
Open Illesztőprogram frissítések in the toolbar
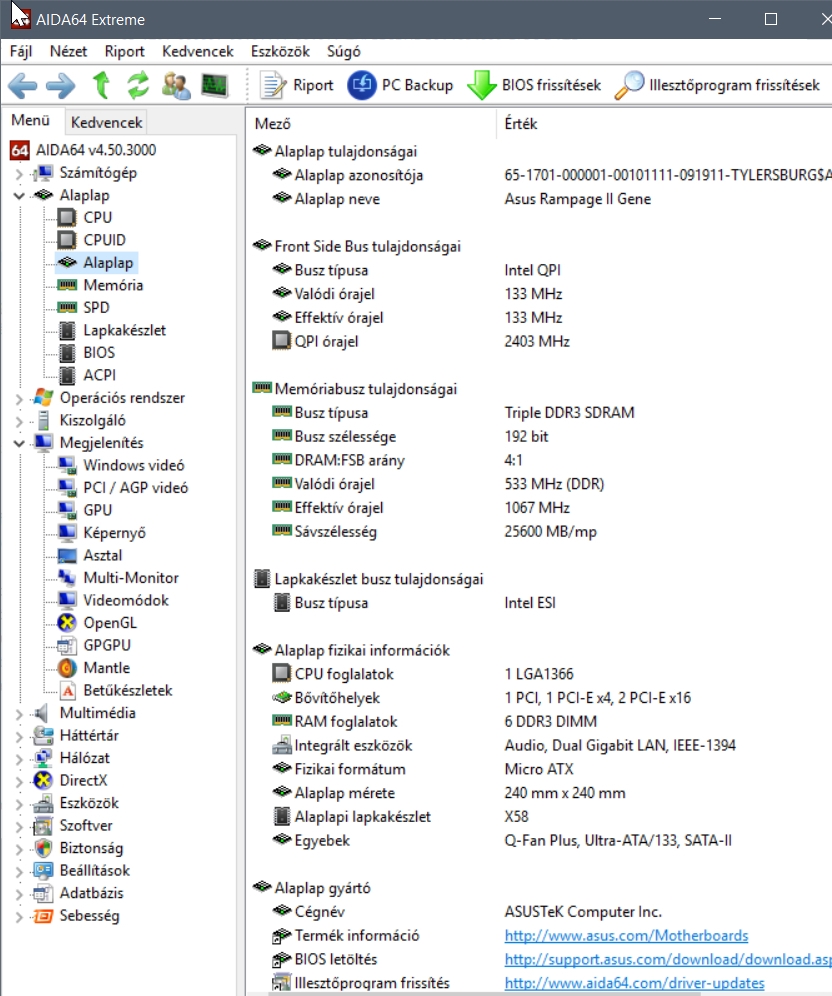(x=717, y=85)
